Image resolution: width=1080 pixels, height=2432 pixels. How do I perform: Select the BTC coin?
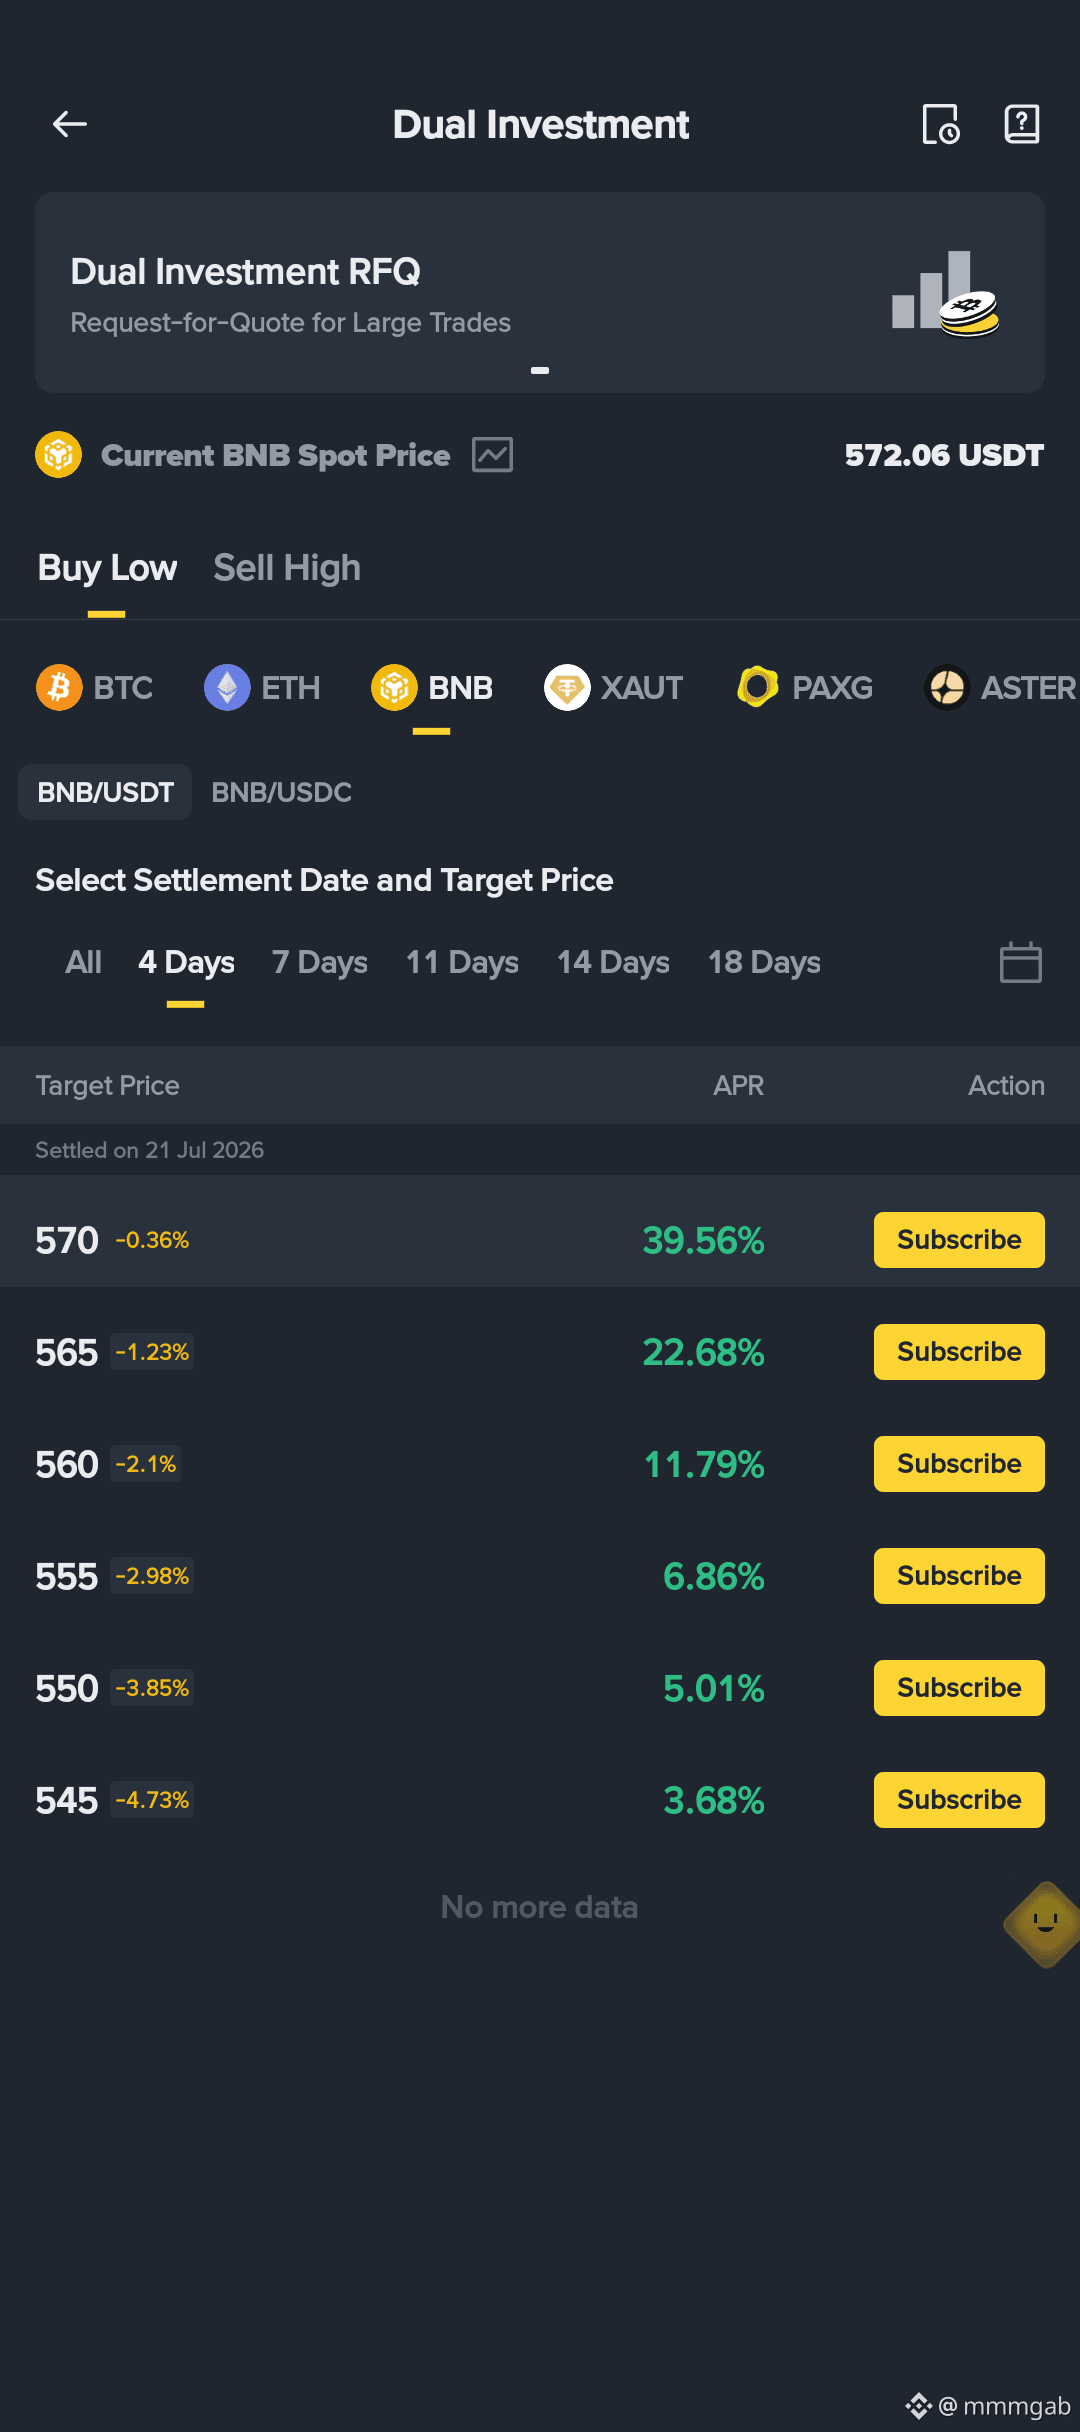point(95,688)
